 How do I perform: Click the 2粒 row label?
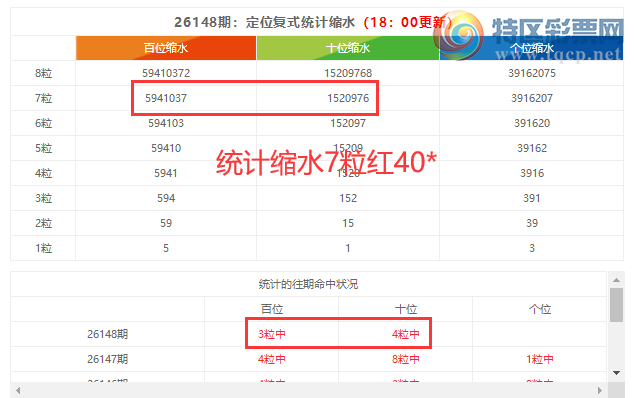(43, 223)
